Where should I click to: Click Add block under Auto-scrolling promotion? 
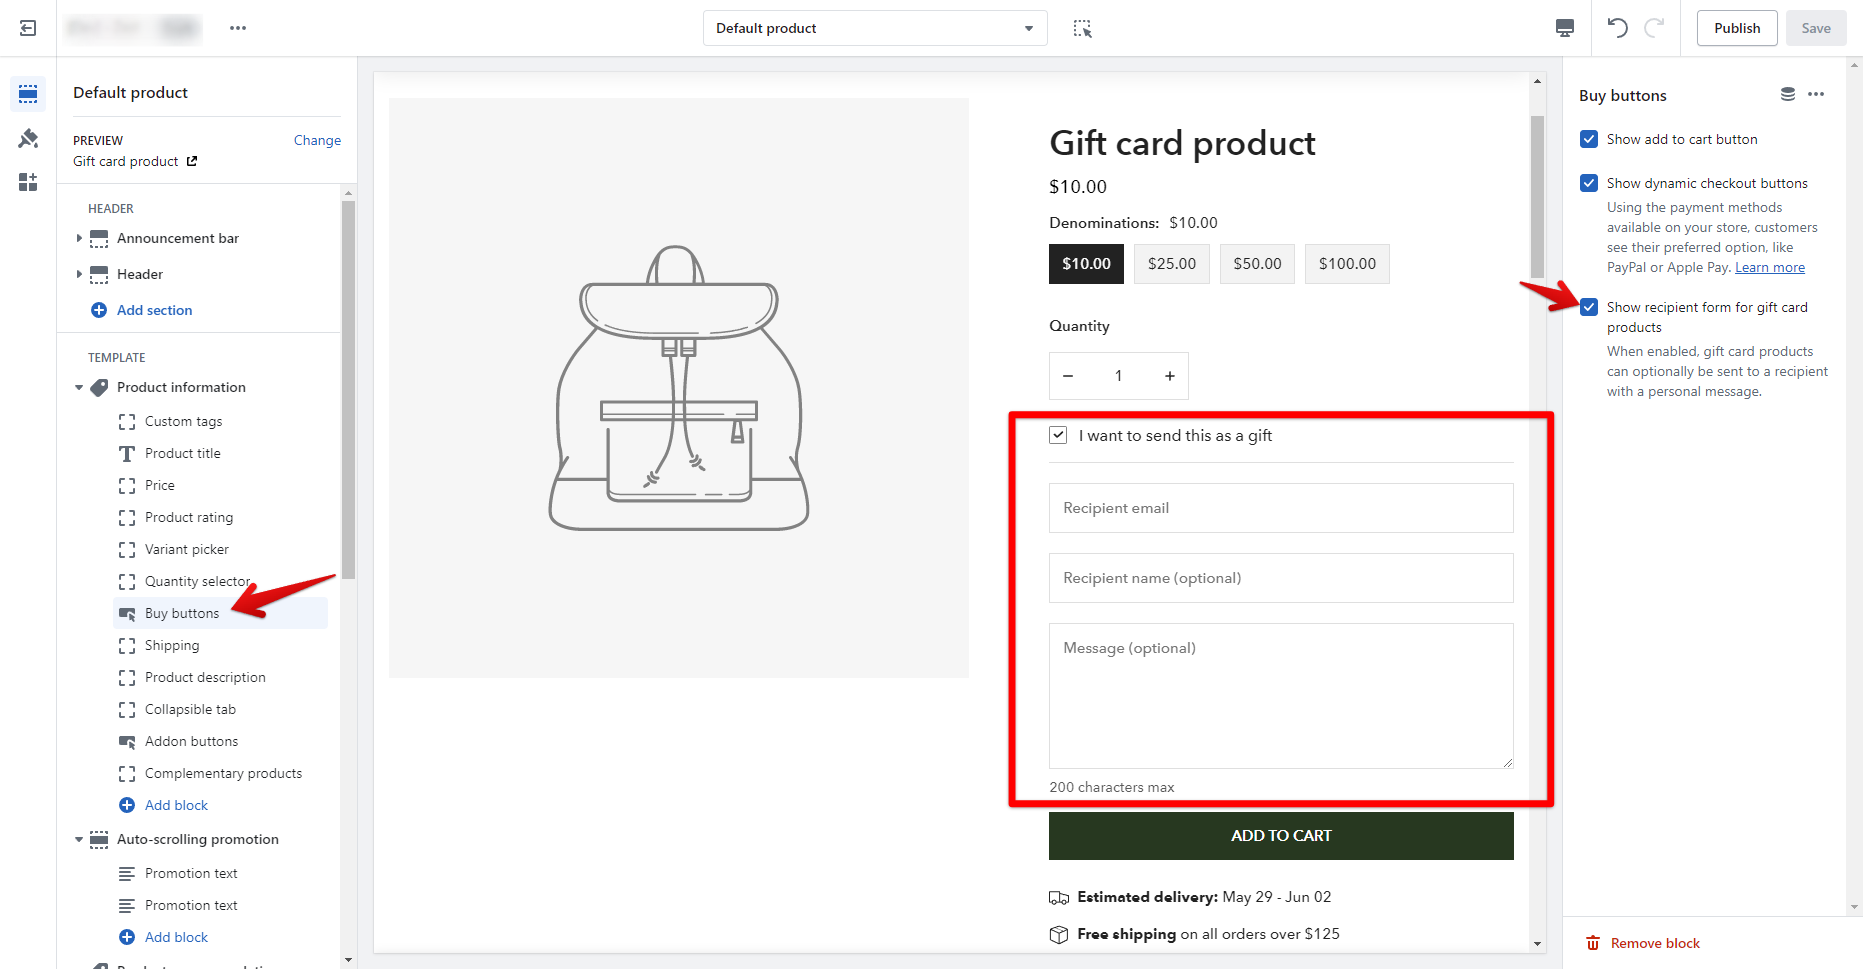(176, 937)
